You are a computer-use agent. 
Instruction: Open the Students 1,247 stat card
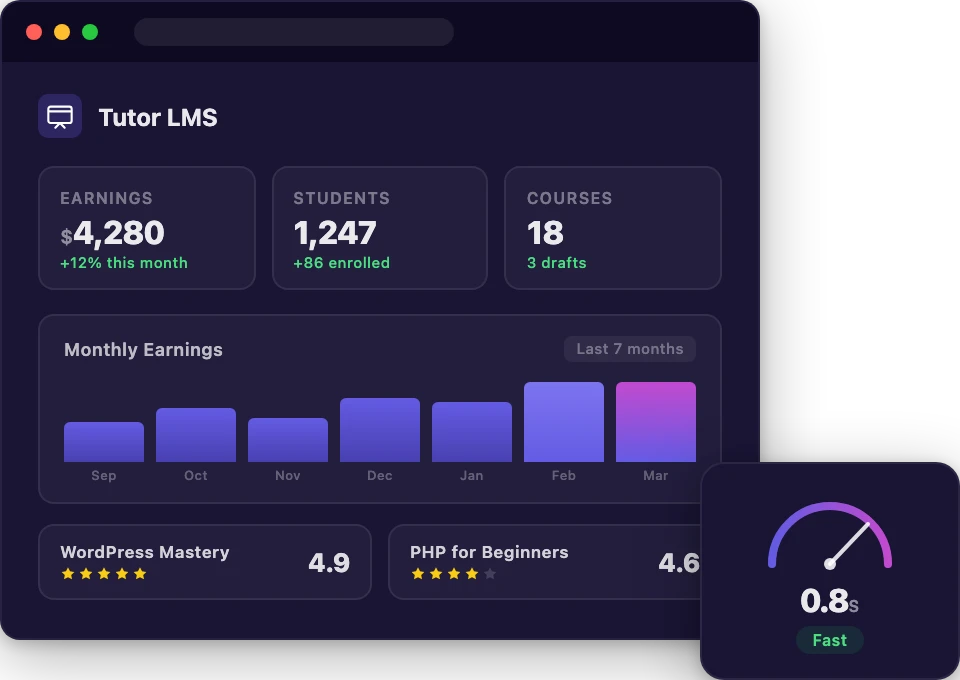pos(380,228)
